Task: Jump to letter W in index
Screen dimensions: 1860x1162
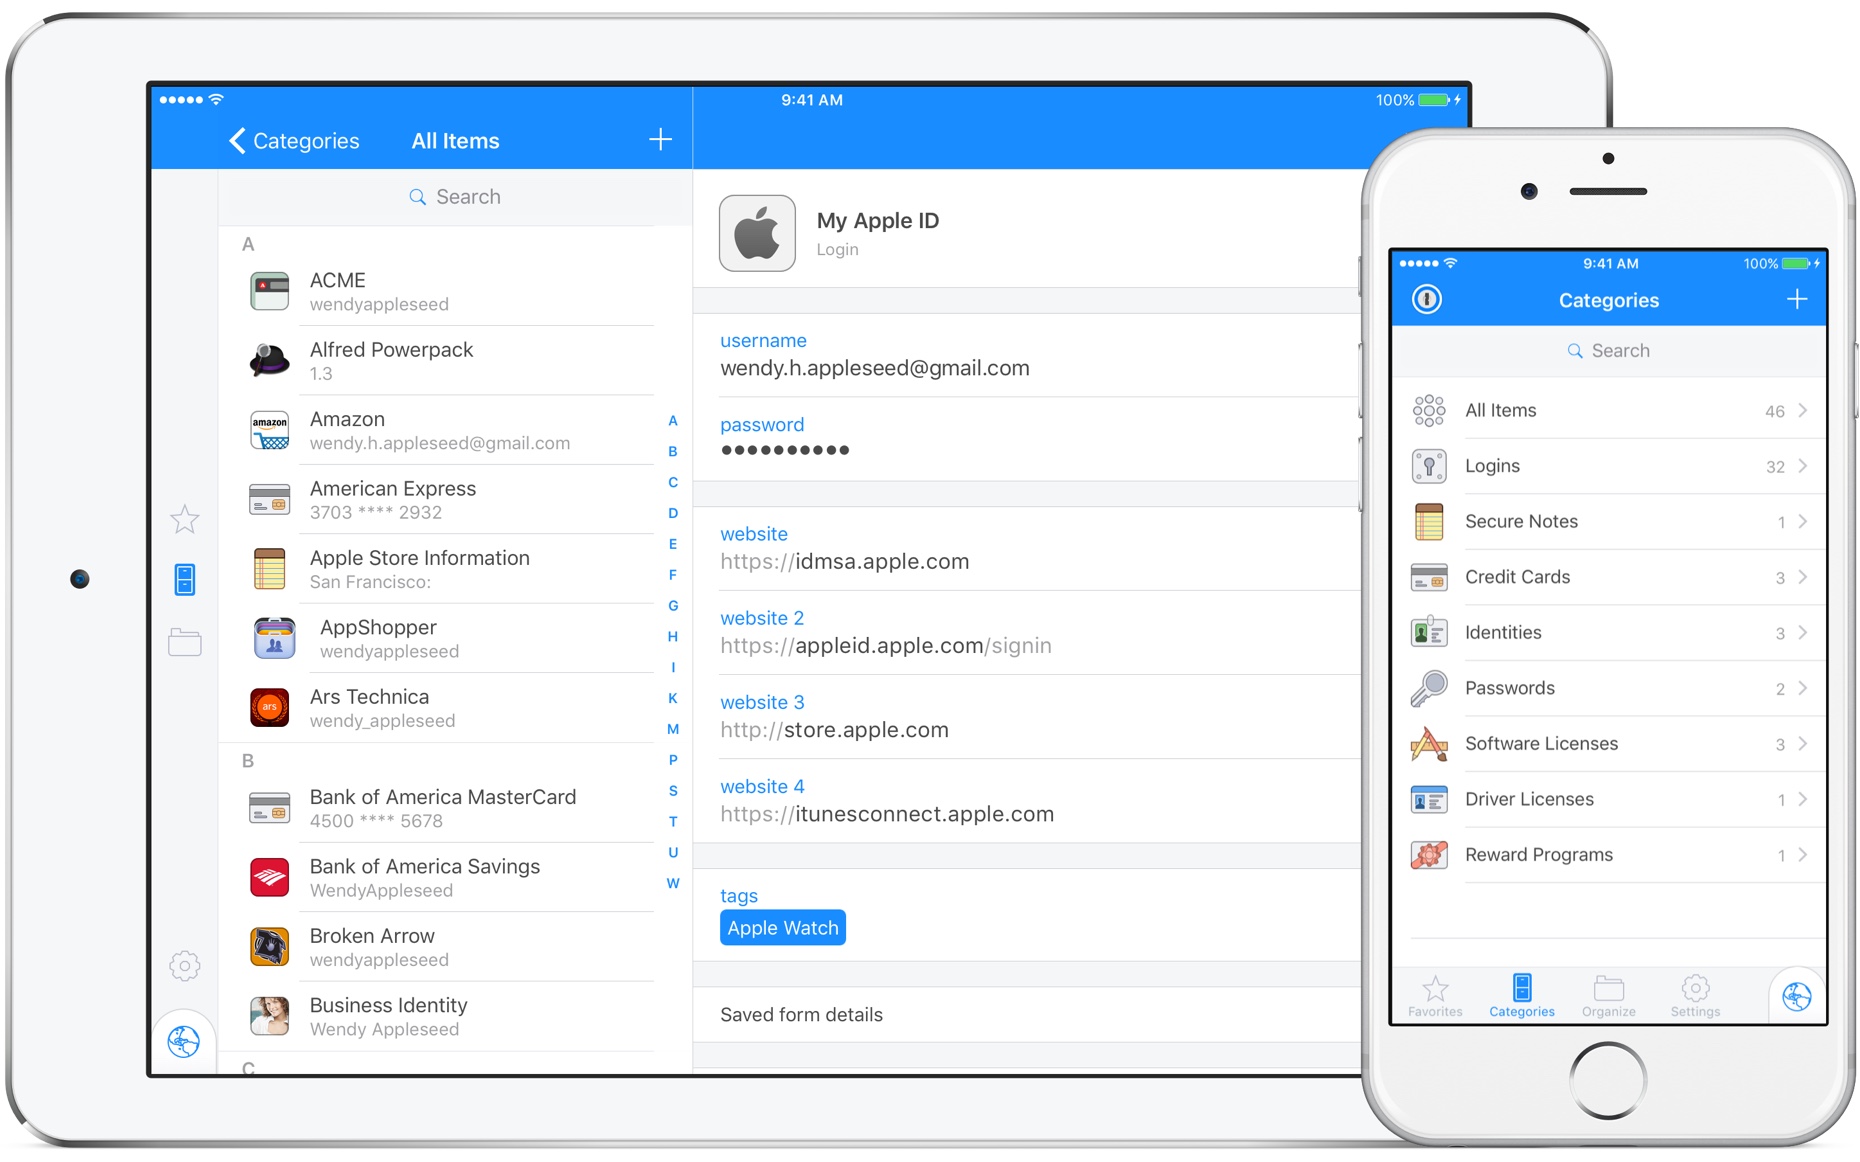Action: [673, 883]
